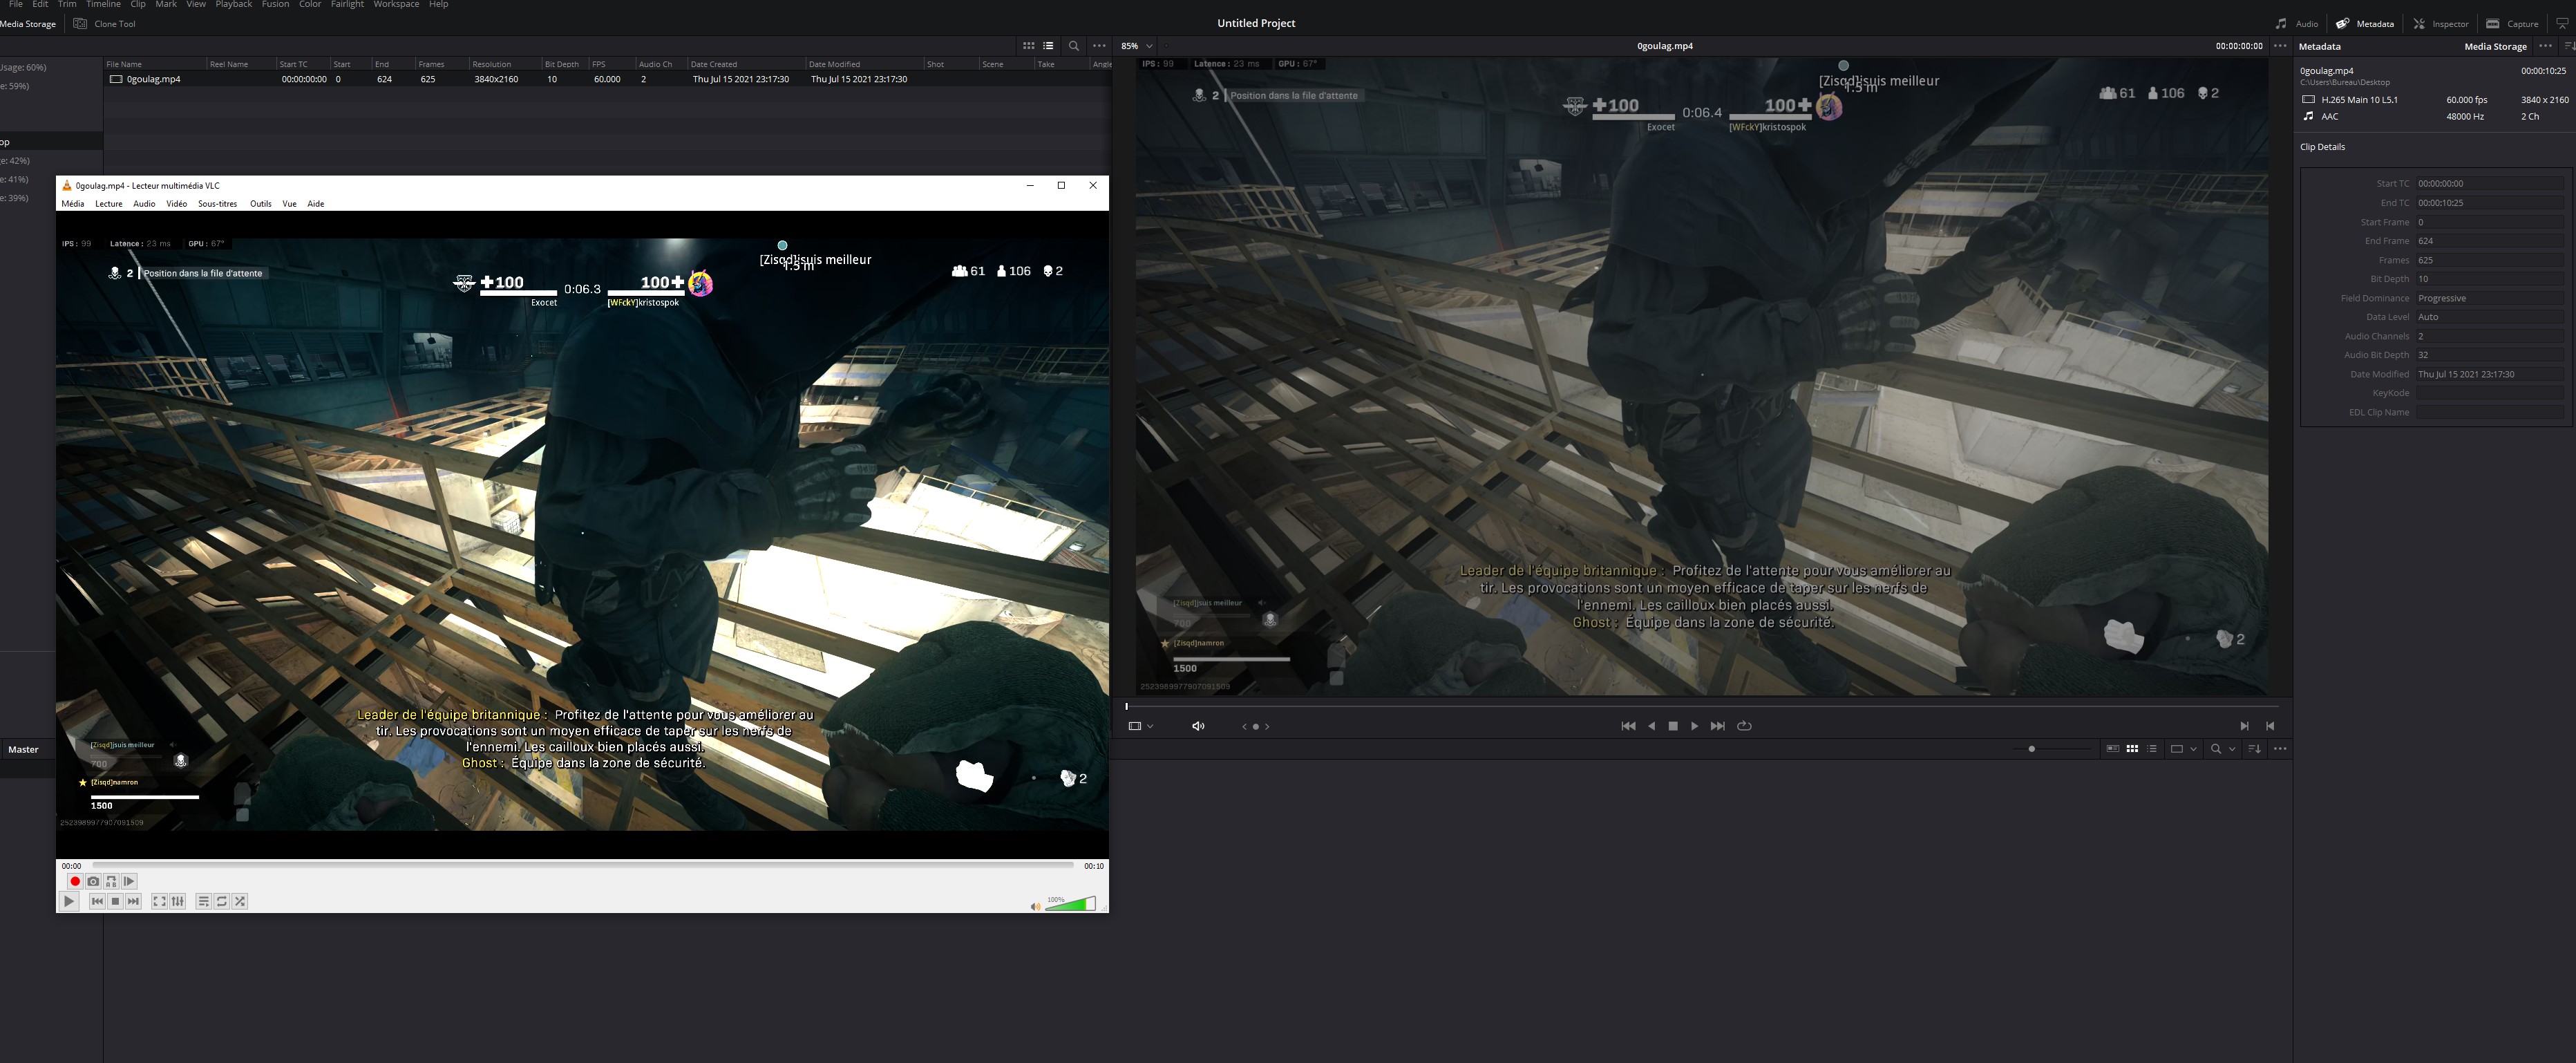Click the Clone Tool button

coord(104,23)
